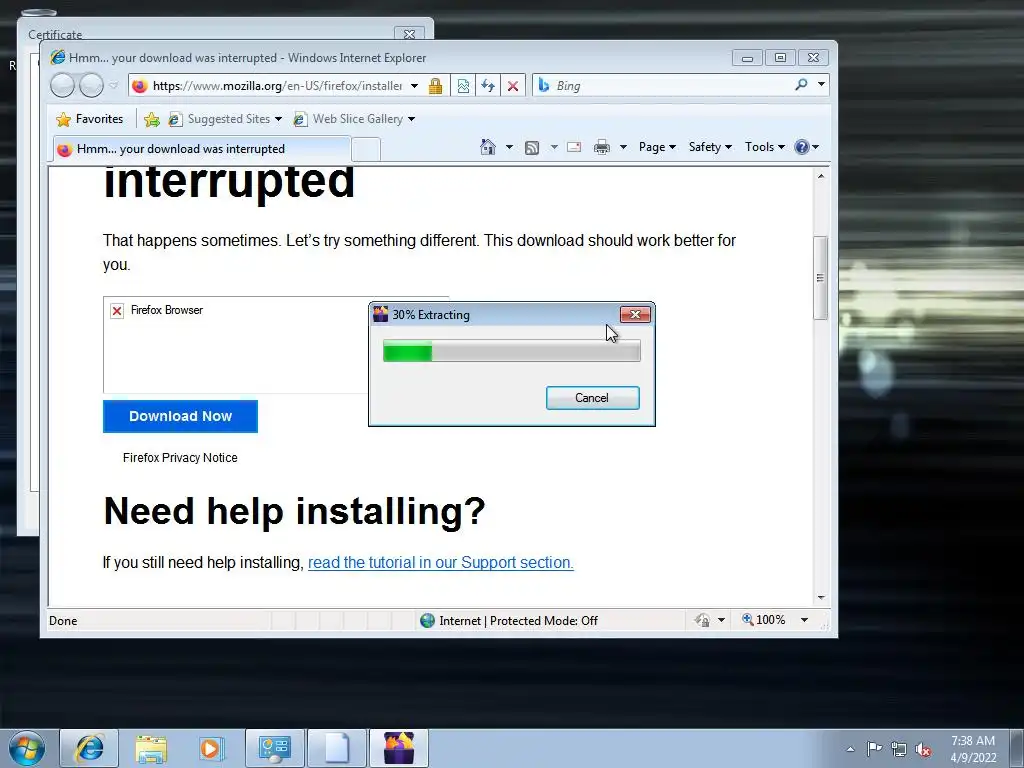The image size is (1024, 768).
Task: Open the Home button dropdown arrow
Action: pos(509,147)
